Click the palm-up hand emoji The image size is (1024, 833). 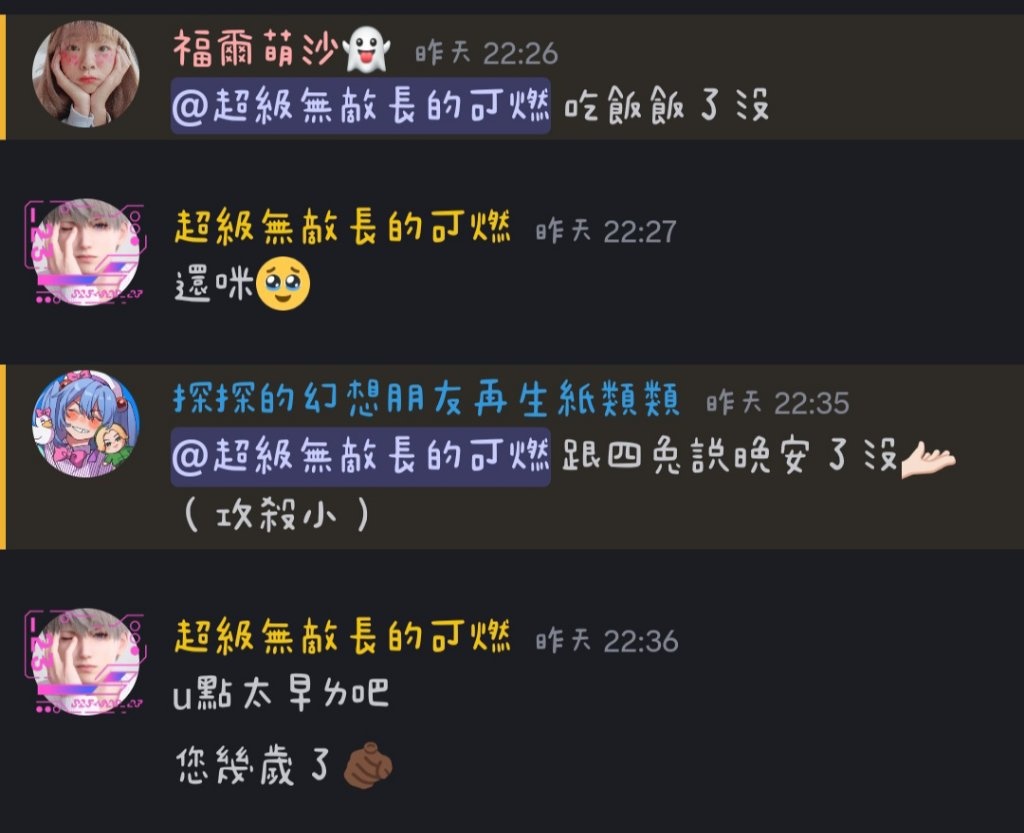click(928, 459)
